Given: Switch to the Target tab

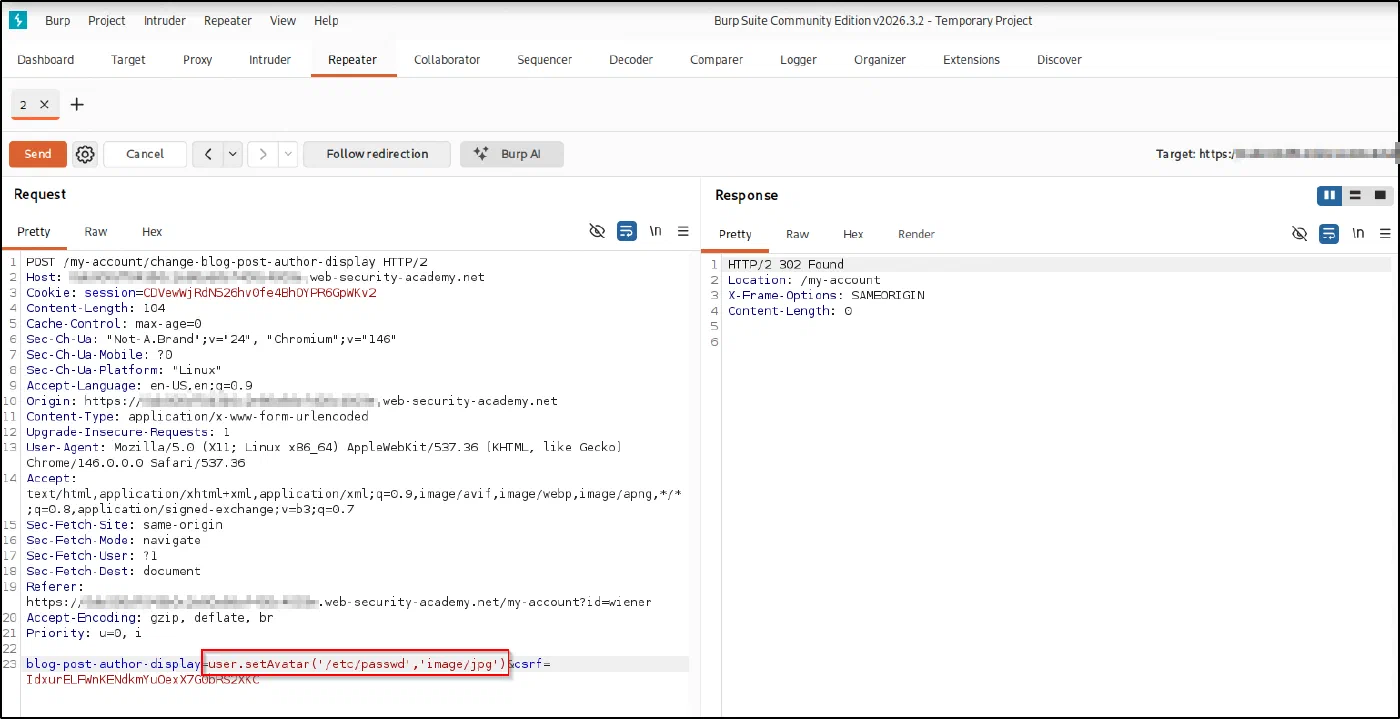Looking at the screenshot, I should [x=128, y=60].
